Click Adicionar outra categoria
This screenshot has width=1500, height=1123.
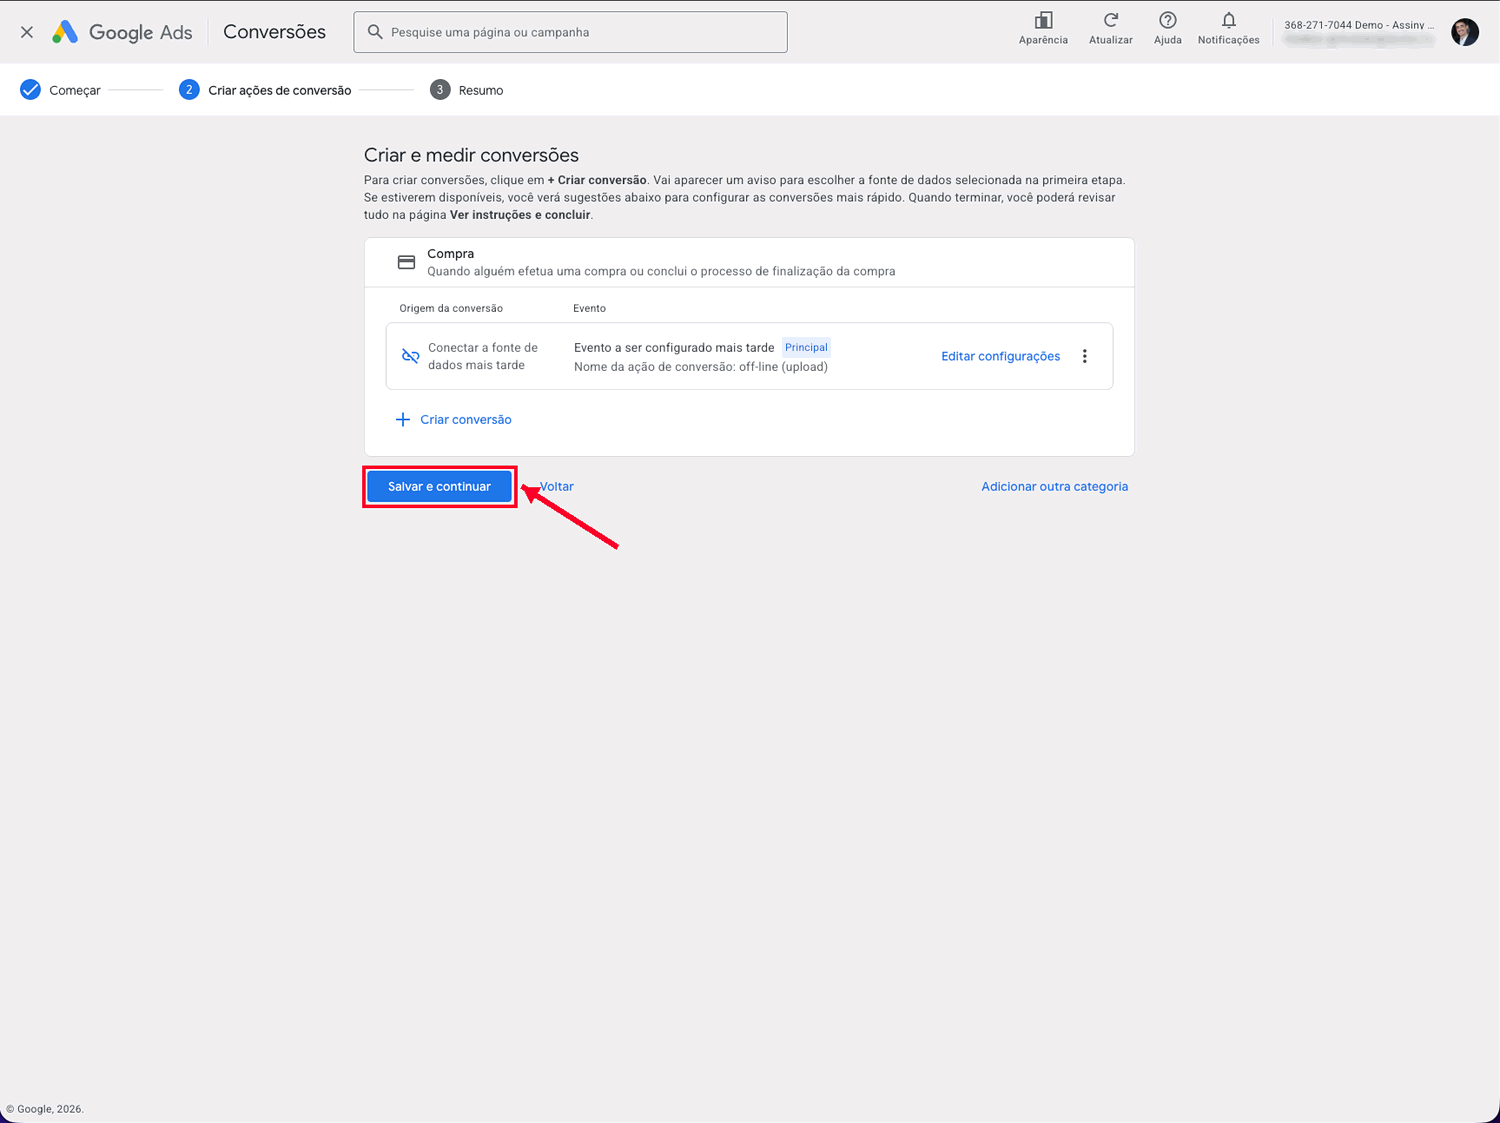1054,486
